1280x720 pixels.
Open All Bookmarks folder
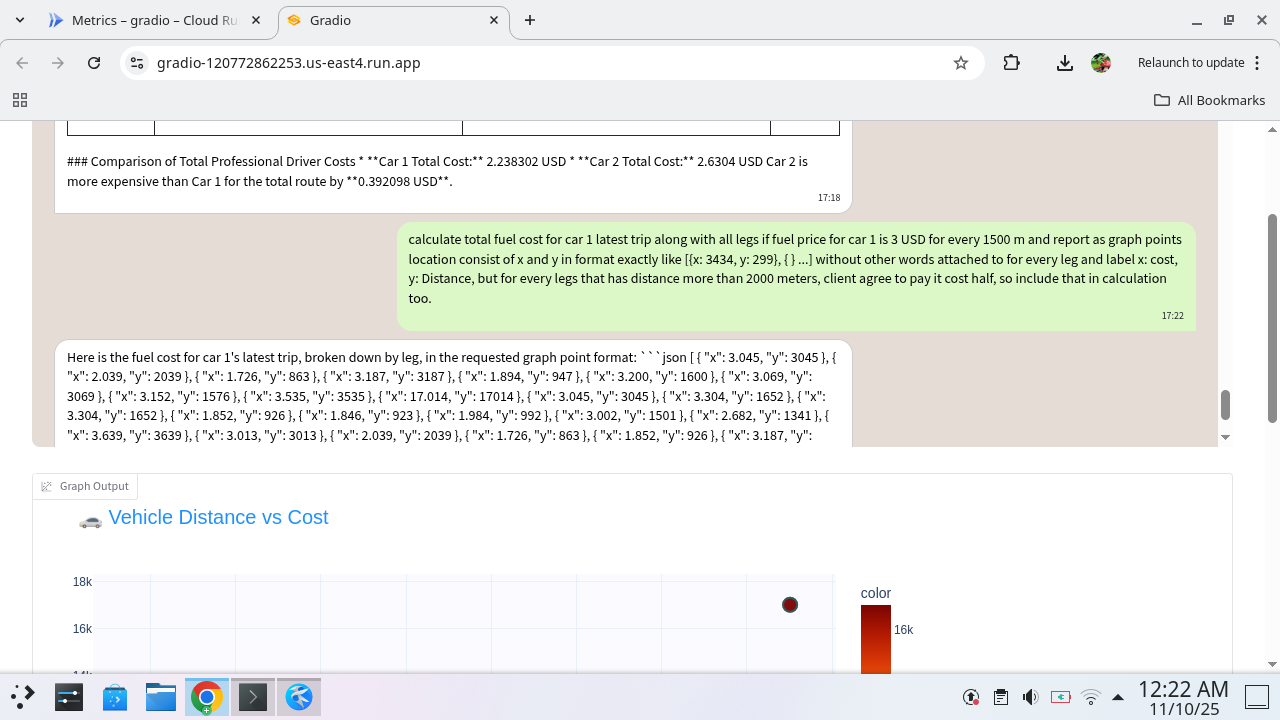1209,100
